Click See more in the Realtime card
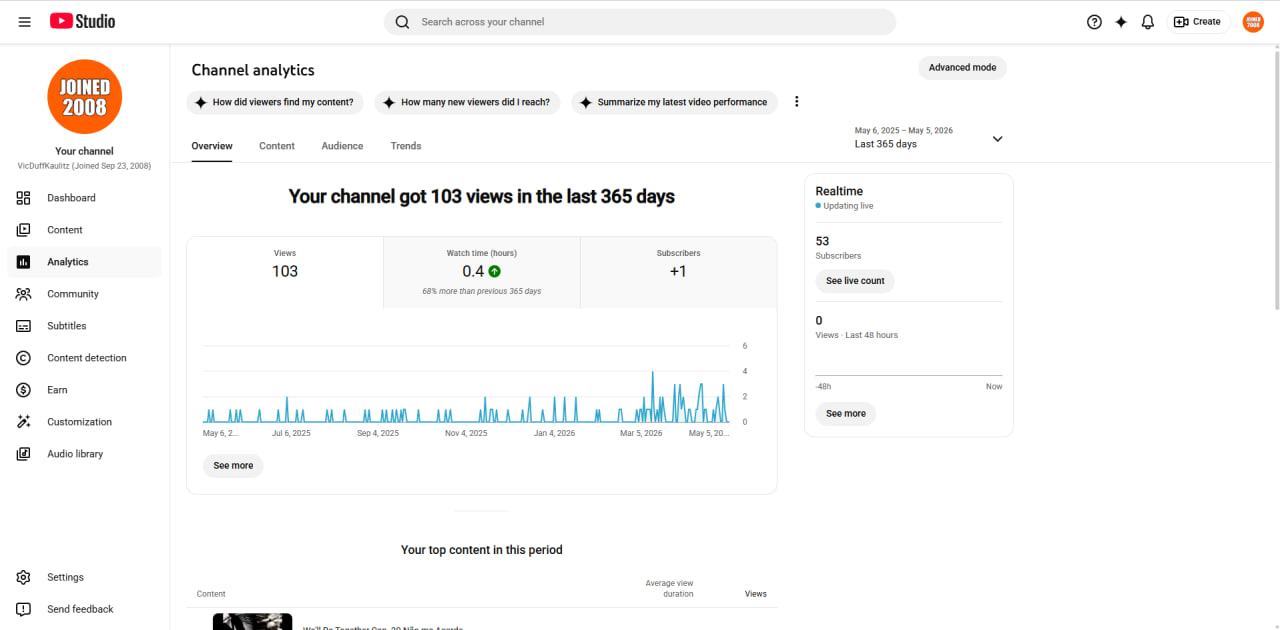The image size is (1280, 630). pyautogui.click(x=846, y=414)
